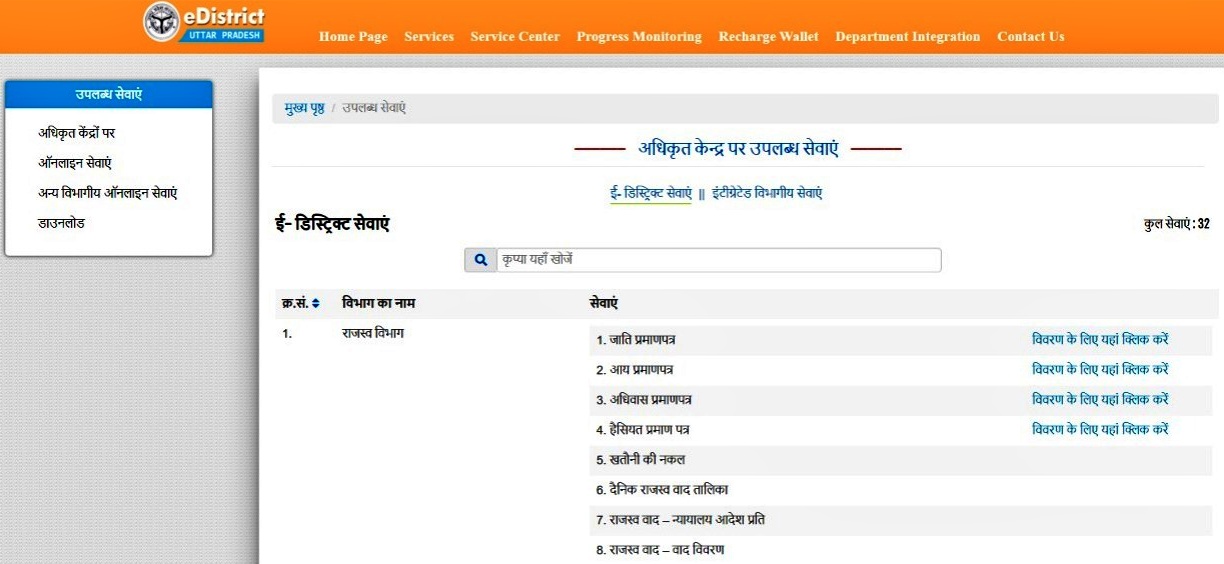This screenshot has height=564, width=1224.
Task: Open Recharge Wallet menu
Action: pos(768,36)
